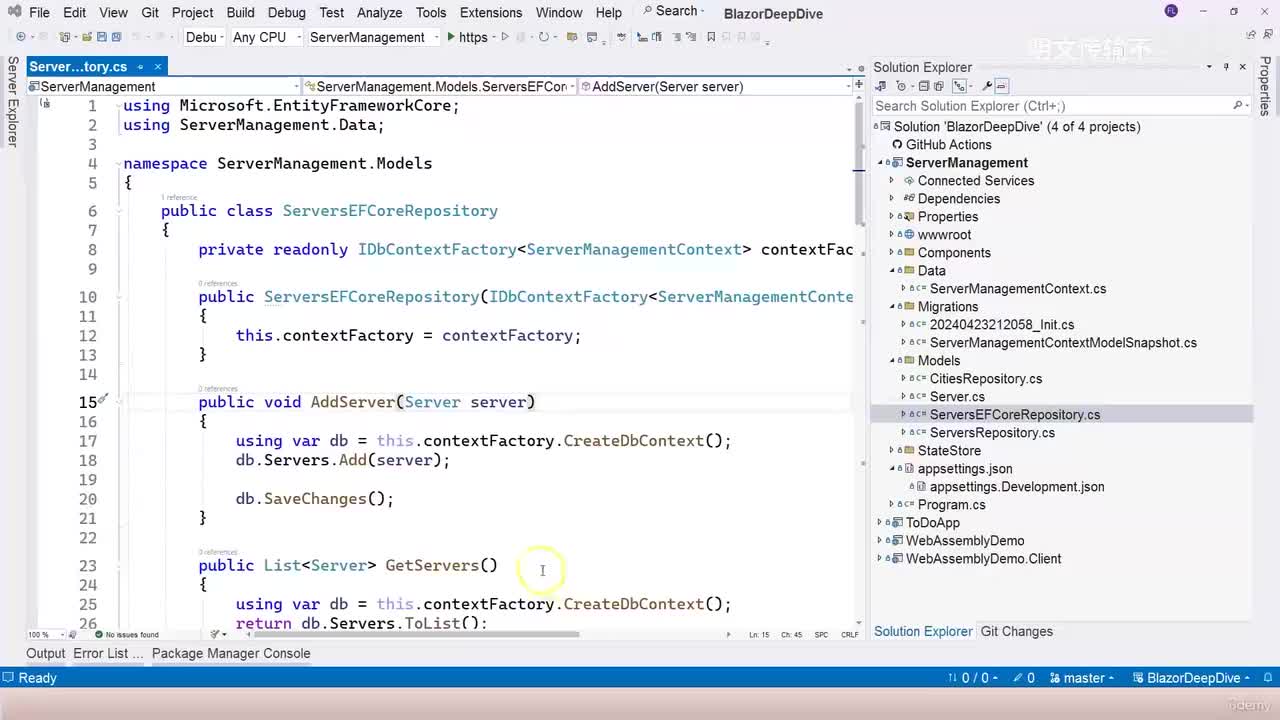Viewport: 1280px width, 720px height.
Task: Open the ServerManagement project navigation dropdown
Action: pyautogui.click(x=165, y=87)
